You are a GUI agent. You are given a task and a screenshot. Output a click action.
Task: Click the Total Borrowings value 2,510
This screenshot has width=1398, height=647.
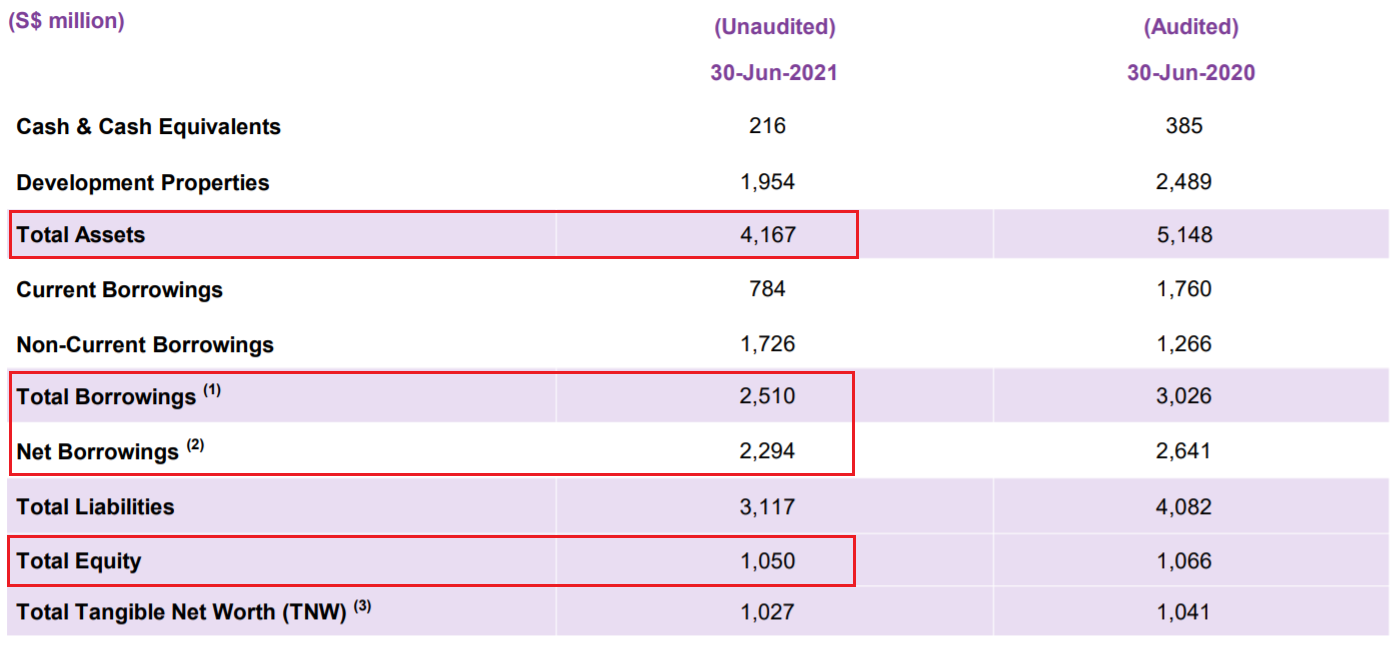(767, 396)
